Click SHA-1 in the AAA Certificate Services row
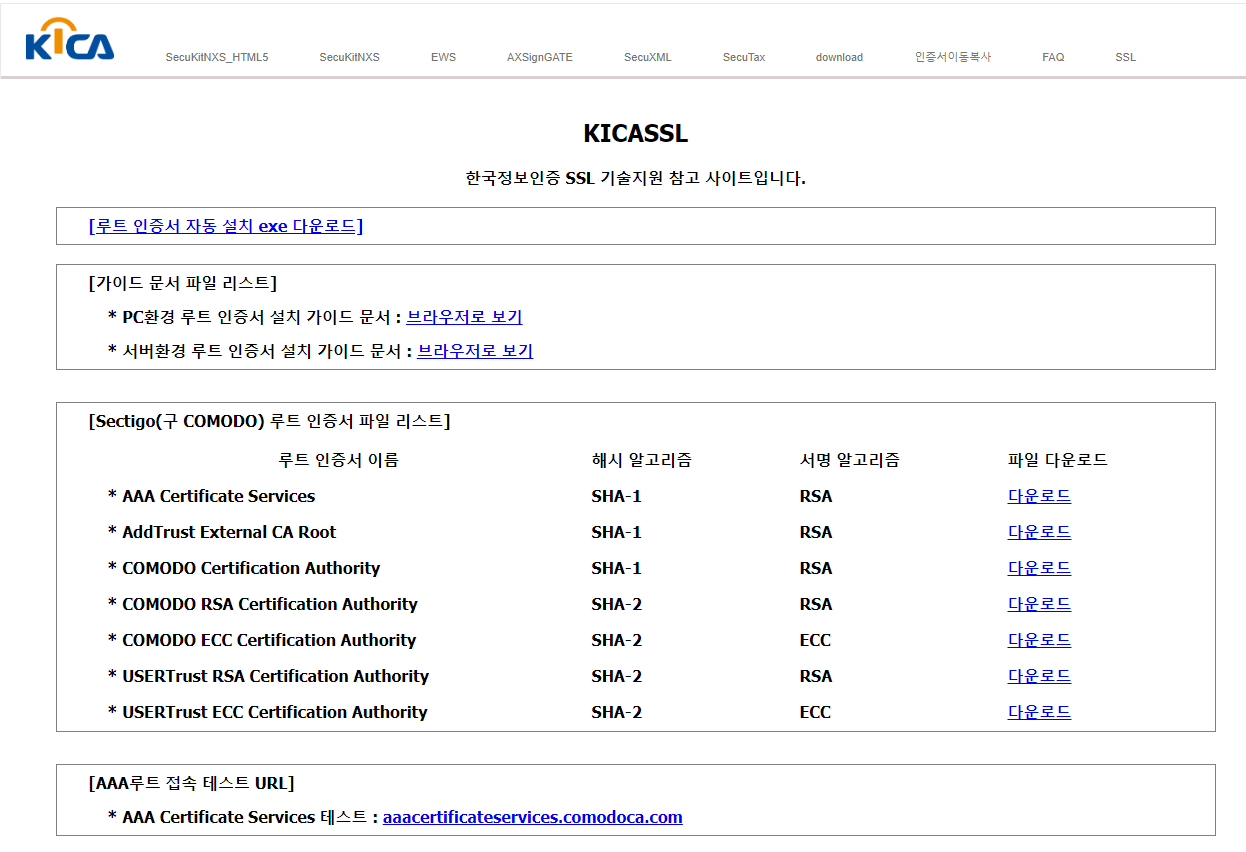 tap(616, 496)
